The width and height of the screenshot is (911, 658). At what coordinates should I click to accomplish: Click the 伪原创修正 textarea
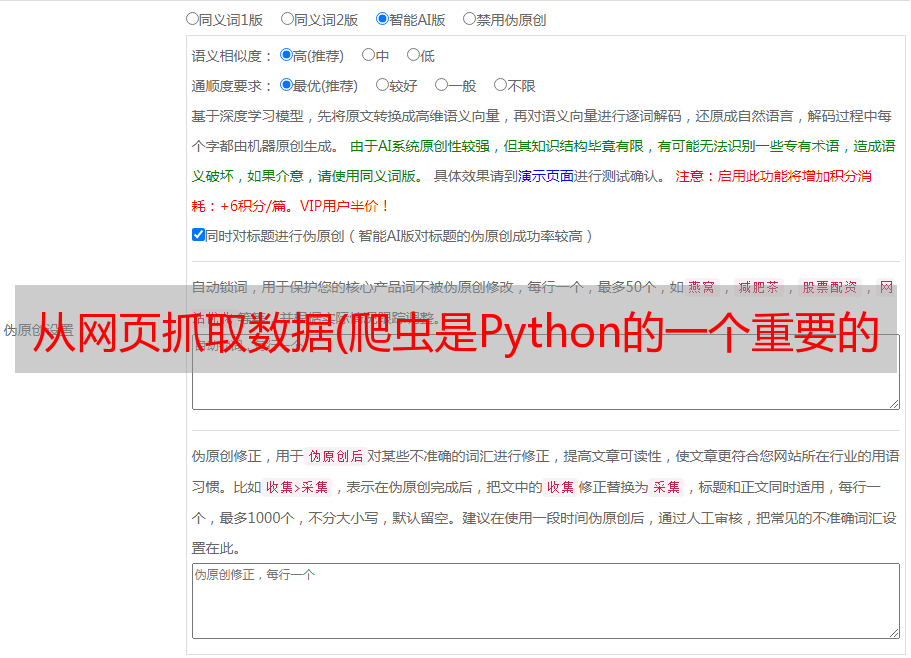(x=546, y=601)
